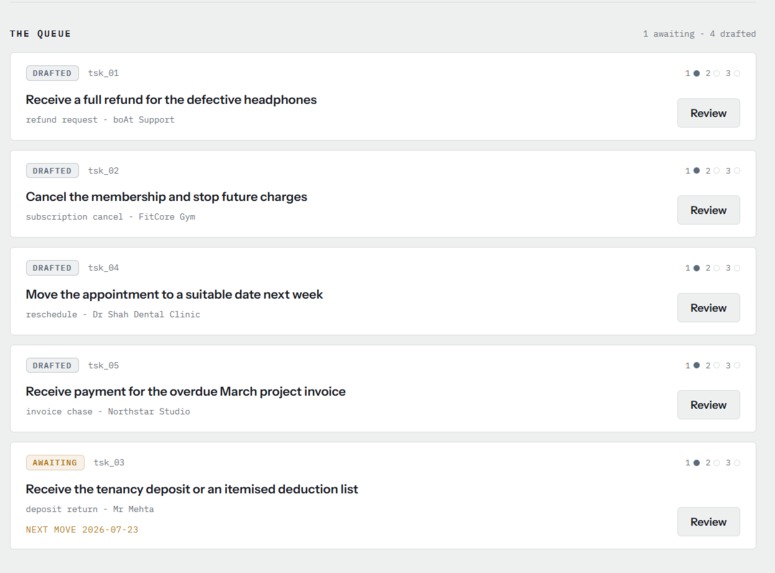
Task: Click 'NEXT MOVE 2026-07-23' date line
Action: [82, 529]
